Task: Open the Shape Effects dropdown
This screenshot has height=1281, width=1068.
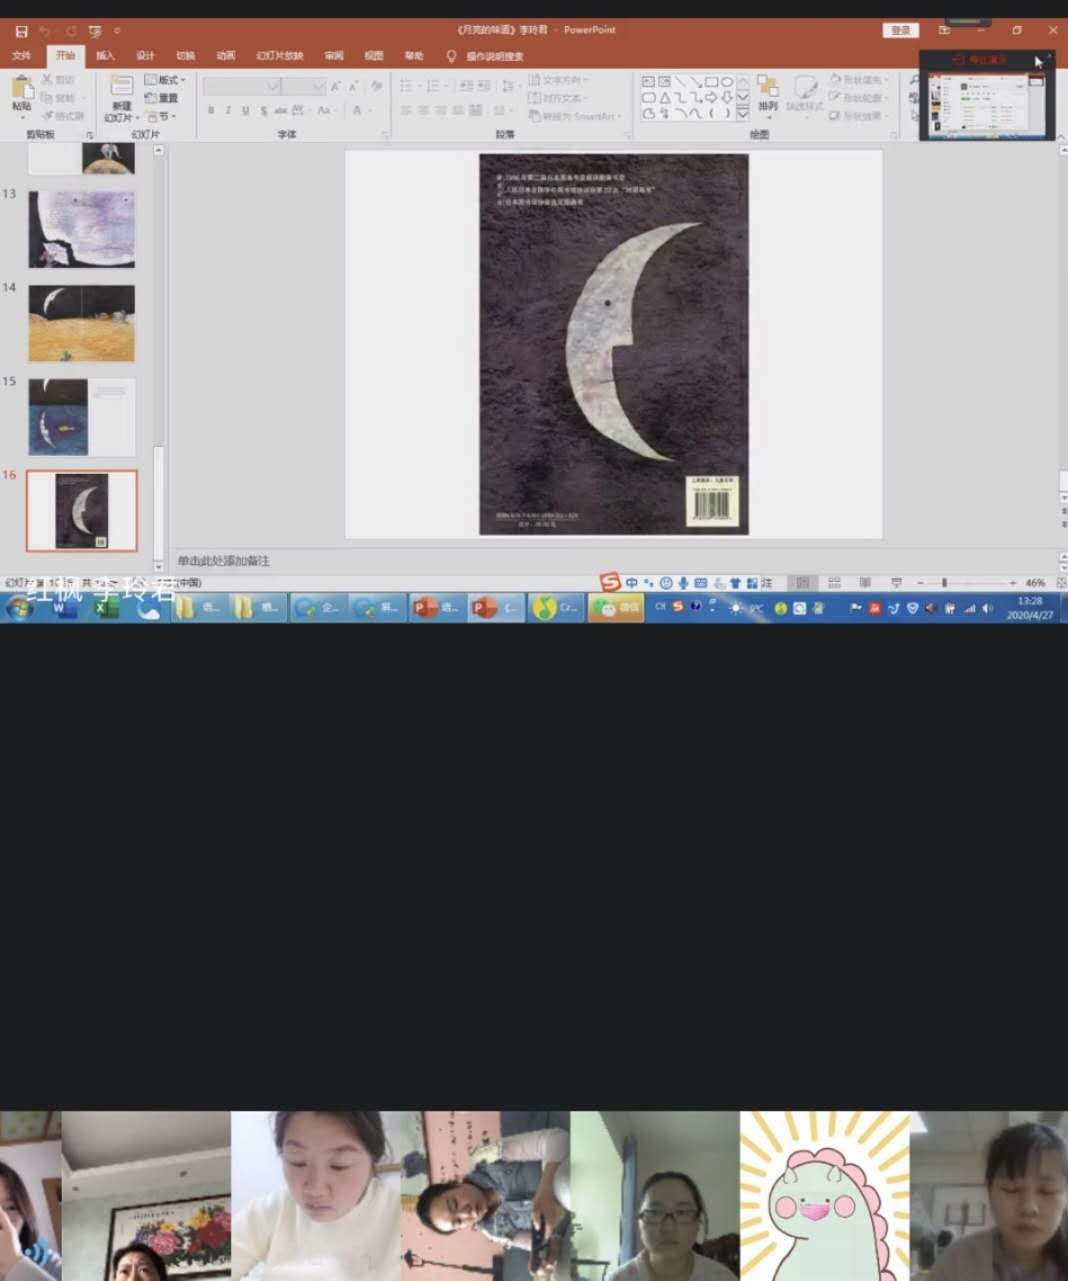Action: (x=858, y=116)
